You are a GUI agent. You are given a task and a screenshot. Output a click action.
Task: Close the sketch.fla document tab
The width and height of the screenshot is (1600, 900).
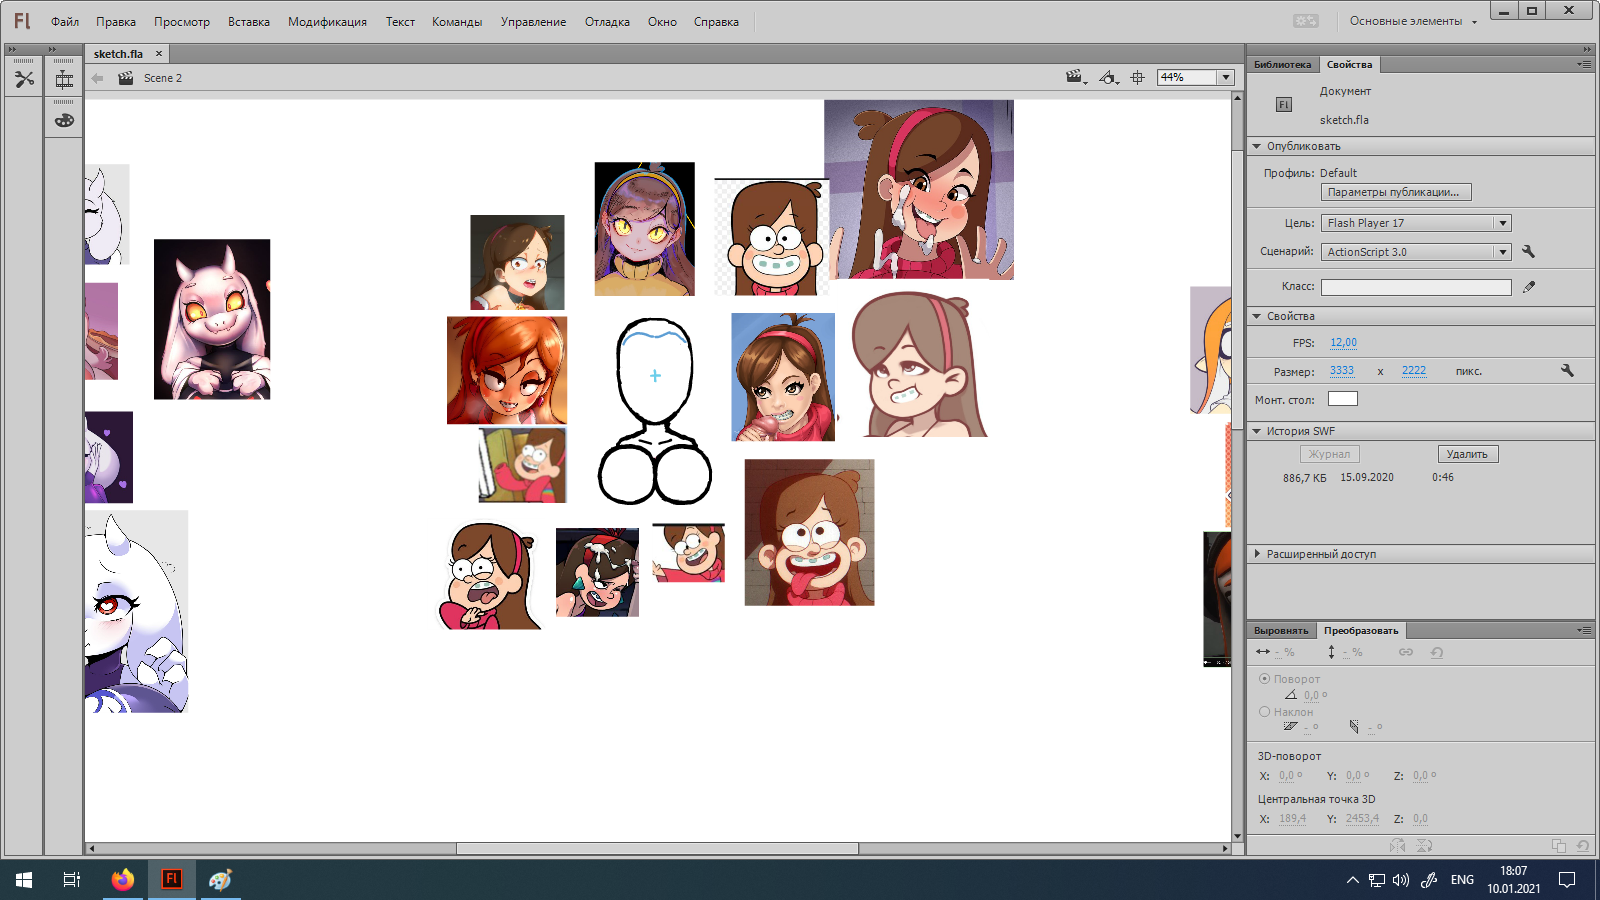pos(158,54)
